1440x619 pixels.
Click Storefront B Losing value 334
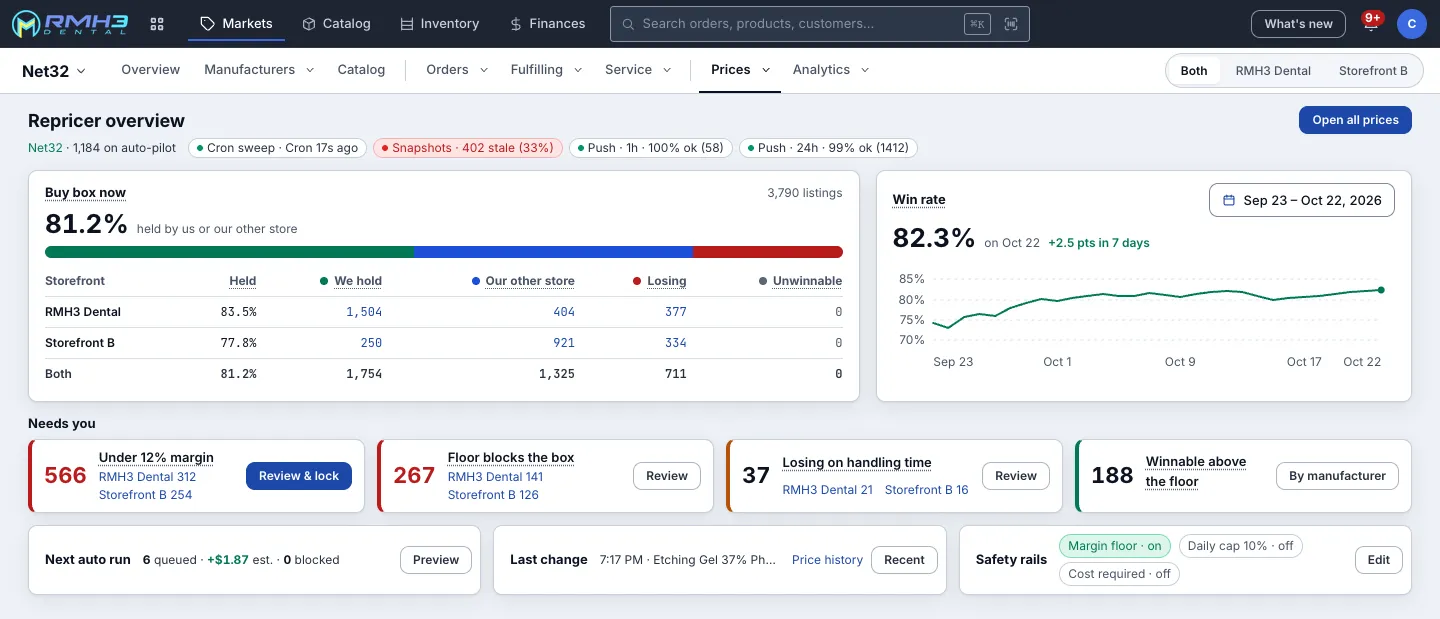point(676,343)
